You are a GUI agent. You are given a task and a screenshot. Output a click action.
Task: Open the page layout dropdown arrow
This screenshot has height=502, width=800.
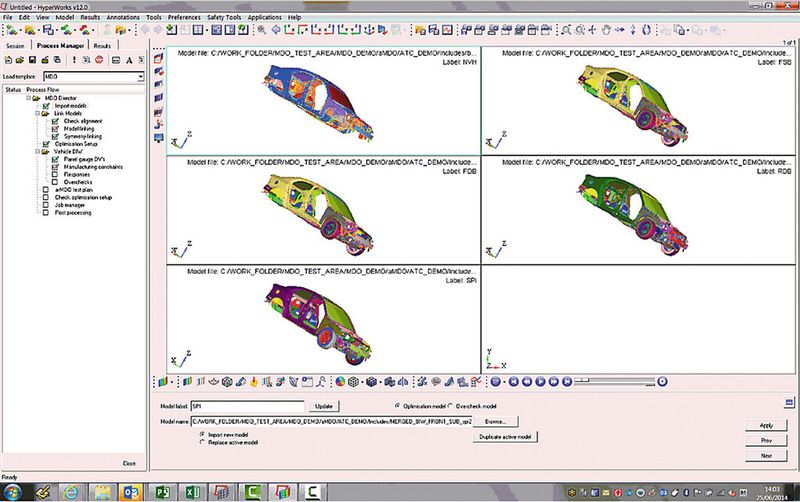pyautogui.click(x=207, y=30)
